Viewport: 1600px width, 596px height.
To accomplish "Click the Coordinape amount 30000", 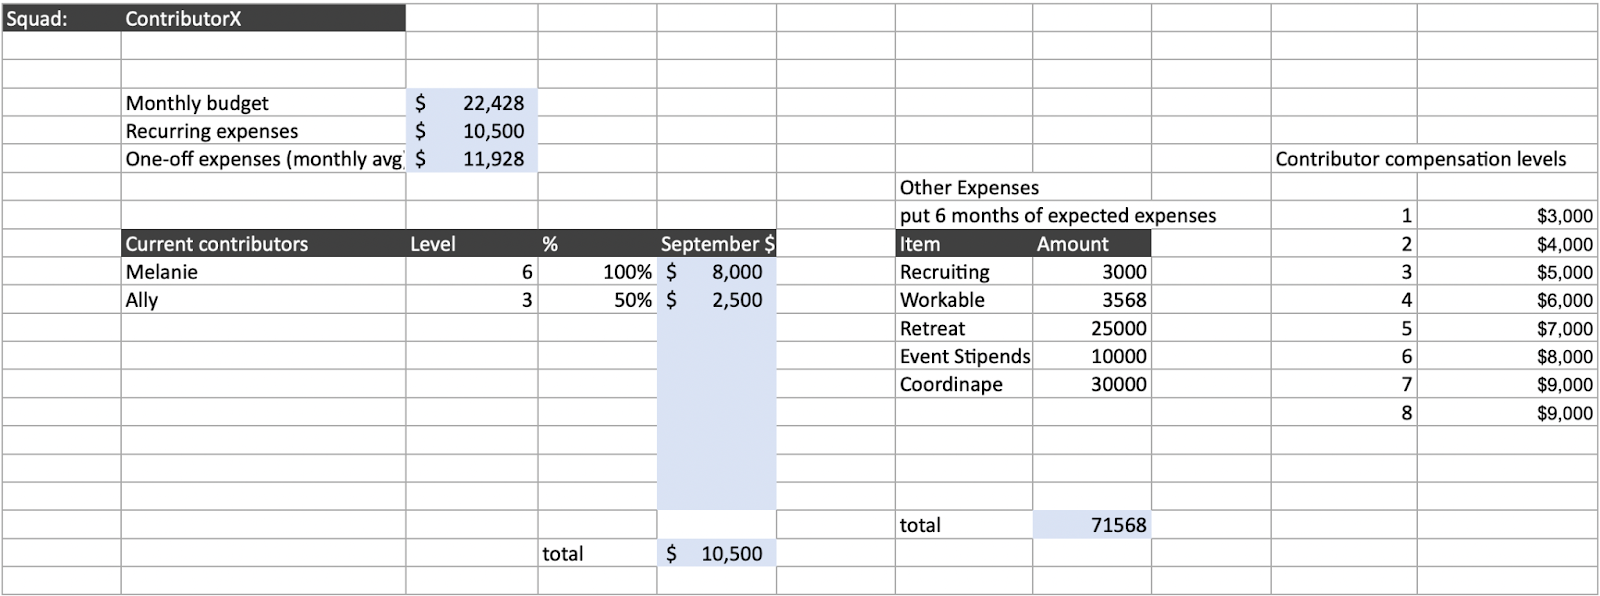I will (1092, 384).
